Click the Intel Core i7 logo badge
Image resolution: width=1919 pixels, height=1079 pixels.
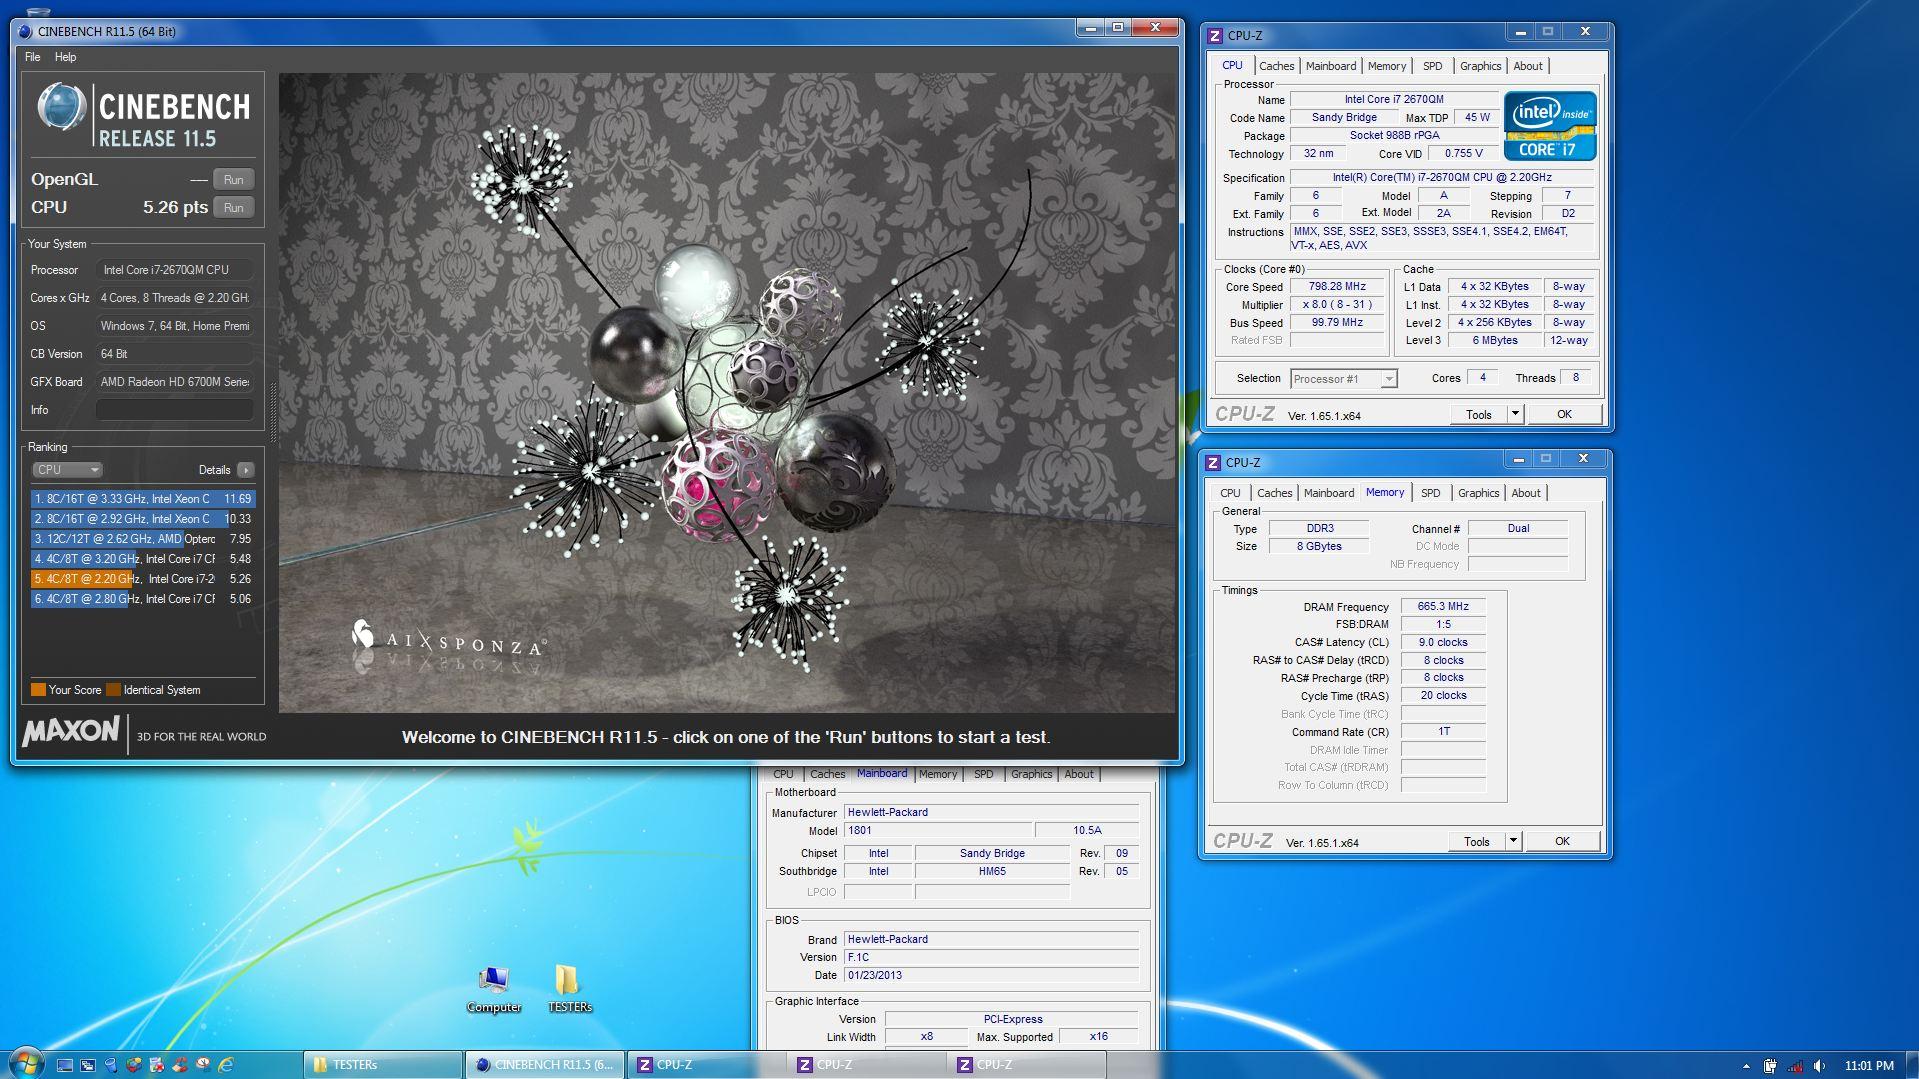(1550, 126)
